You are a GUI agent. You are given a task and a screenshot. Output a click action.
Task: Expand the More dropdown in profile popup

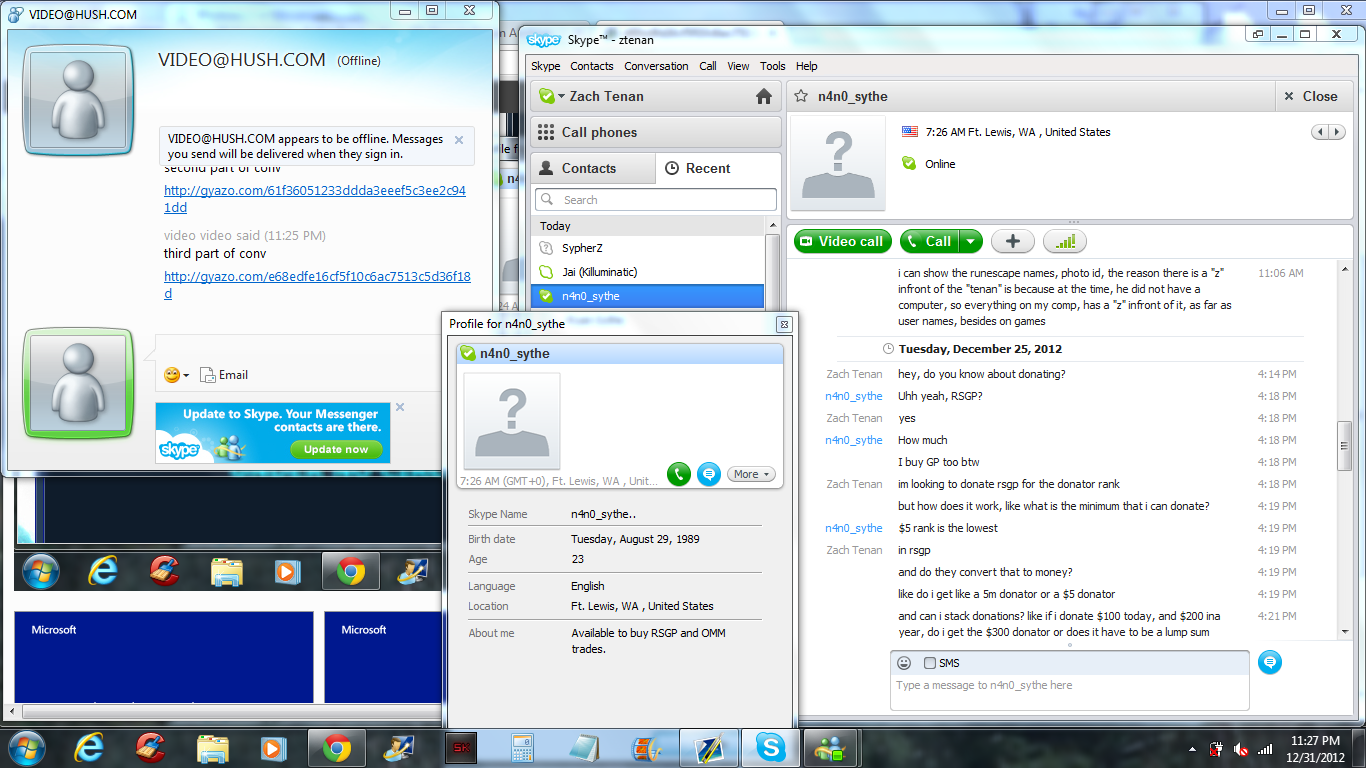[x=751, y=474]
